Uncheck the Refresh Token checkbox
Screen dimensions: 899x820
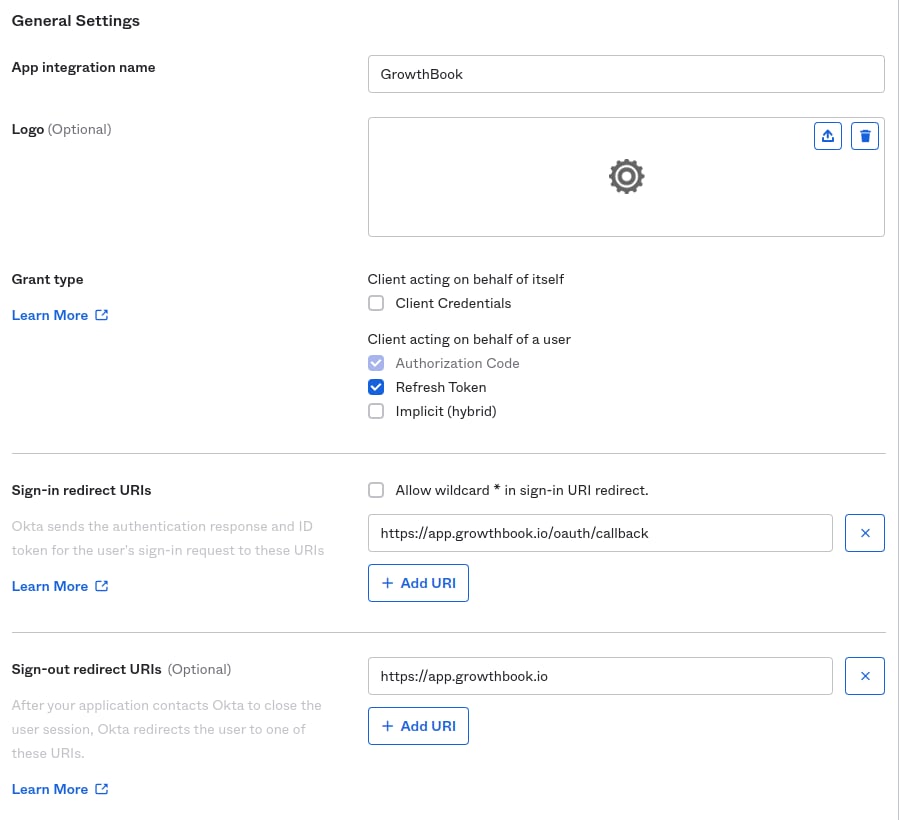pos(376,387)
